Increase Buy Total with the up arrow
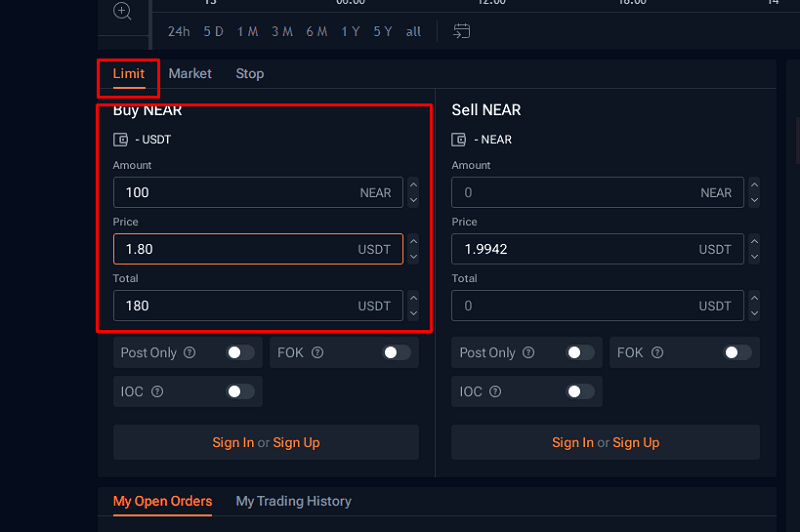Viewport: 800px width, 532px height. tap(414, 298)
